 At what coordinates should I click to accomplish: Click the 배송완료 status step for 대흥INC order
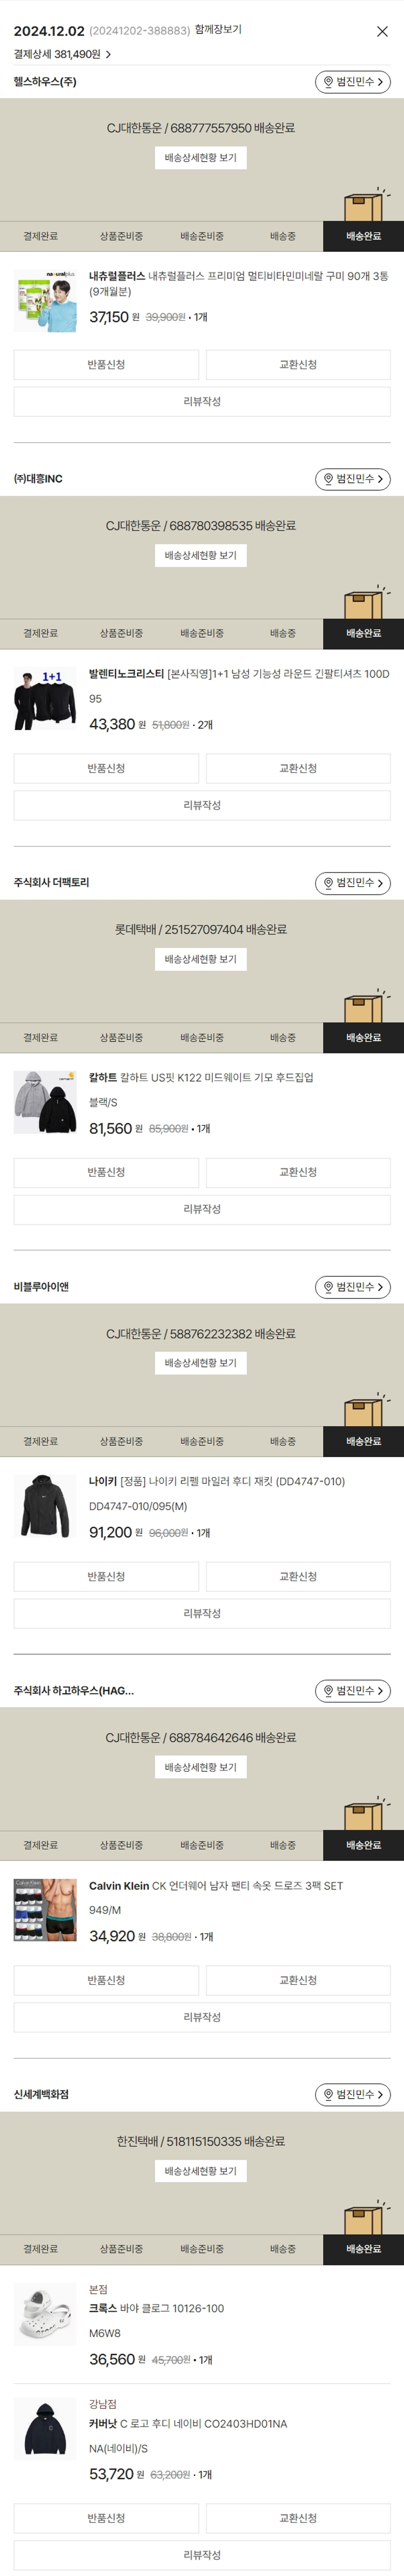coord(363,633)
